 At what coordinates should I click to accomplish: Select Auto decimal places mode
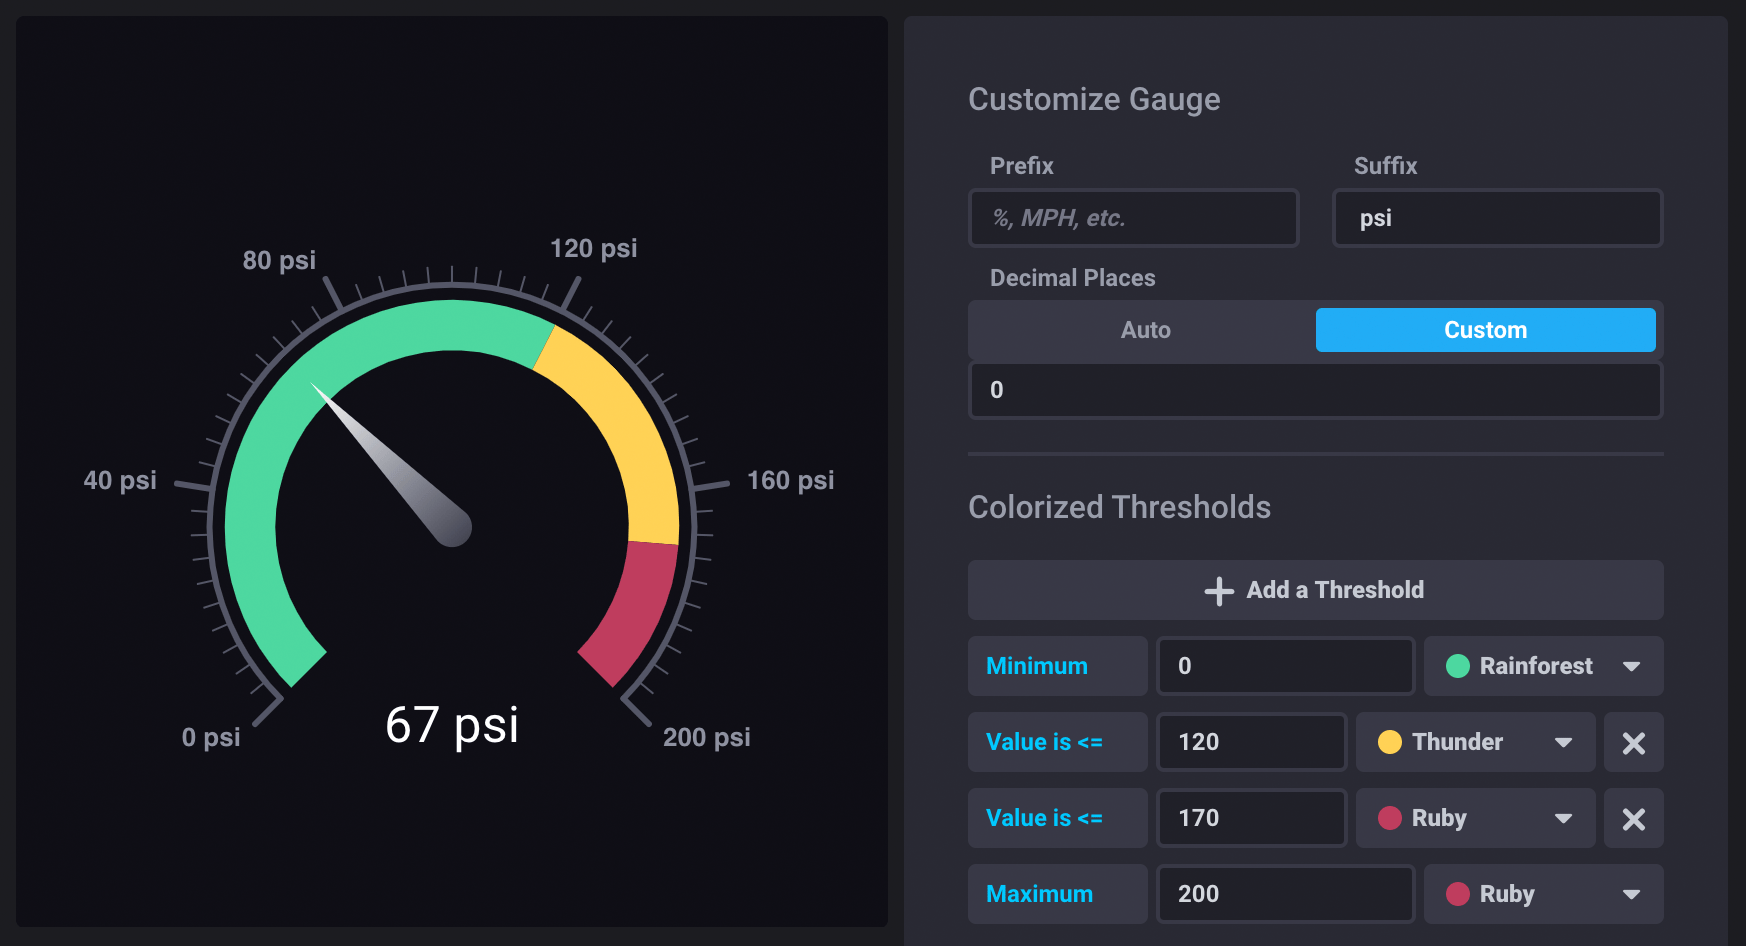[1145, 330]
